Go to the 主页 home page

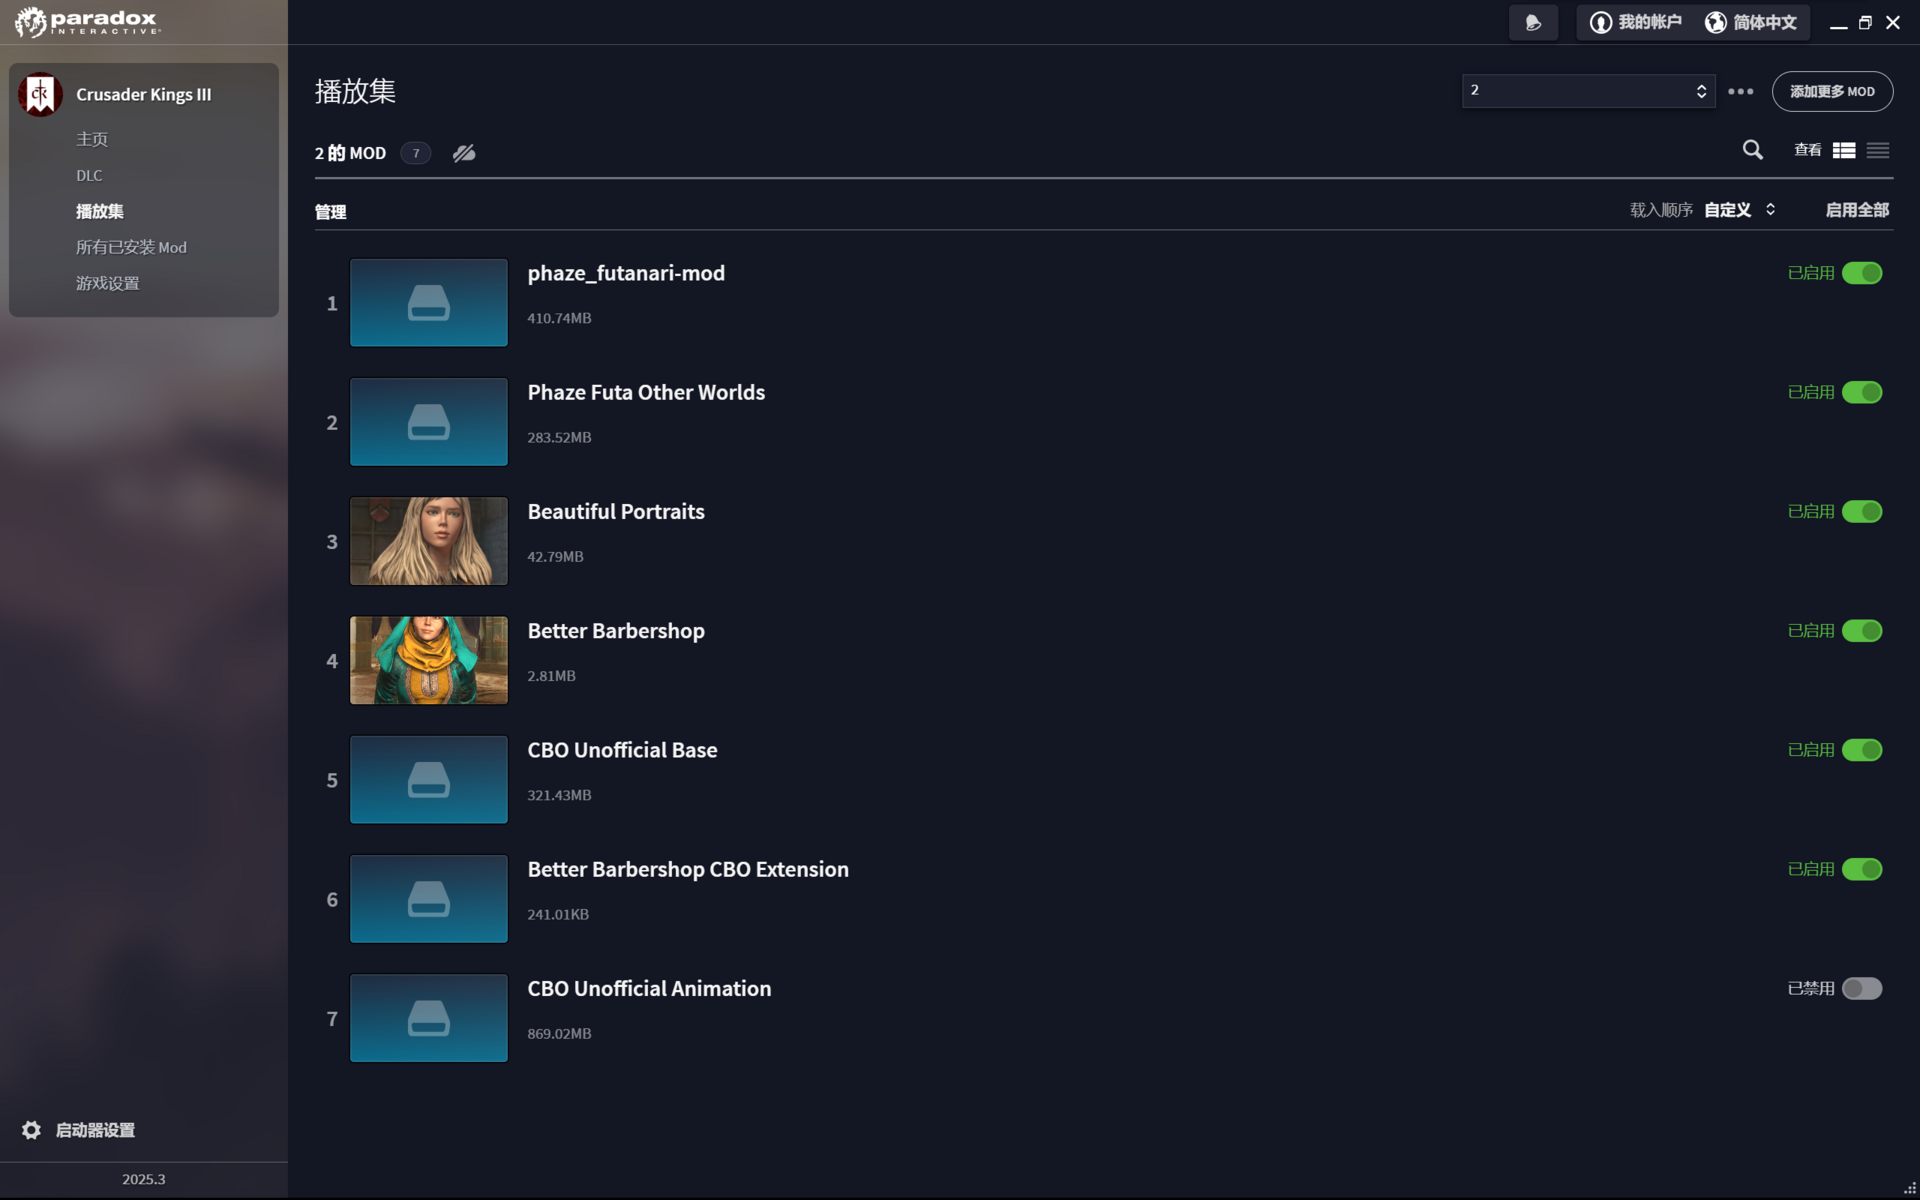[92, 139]
